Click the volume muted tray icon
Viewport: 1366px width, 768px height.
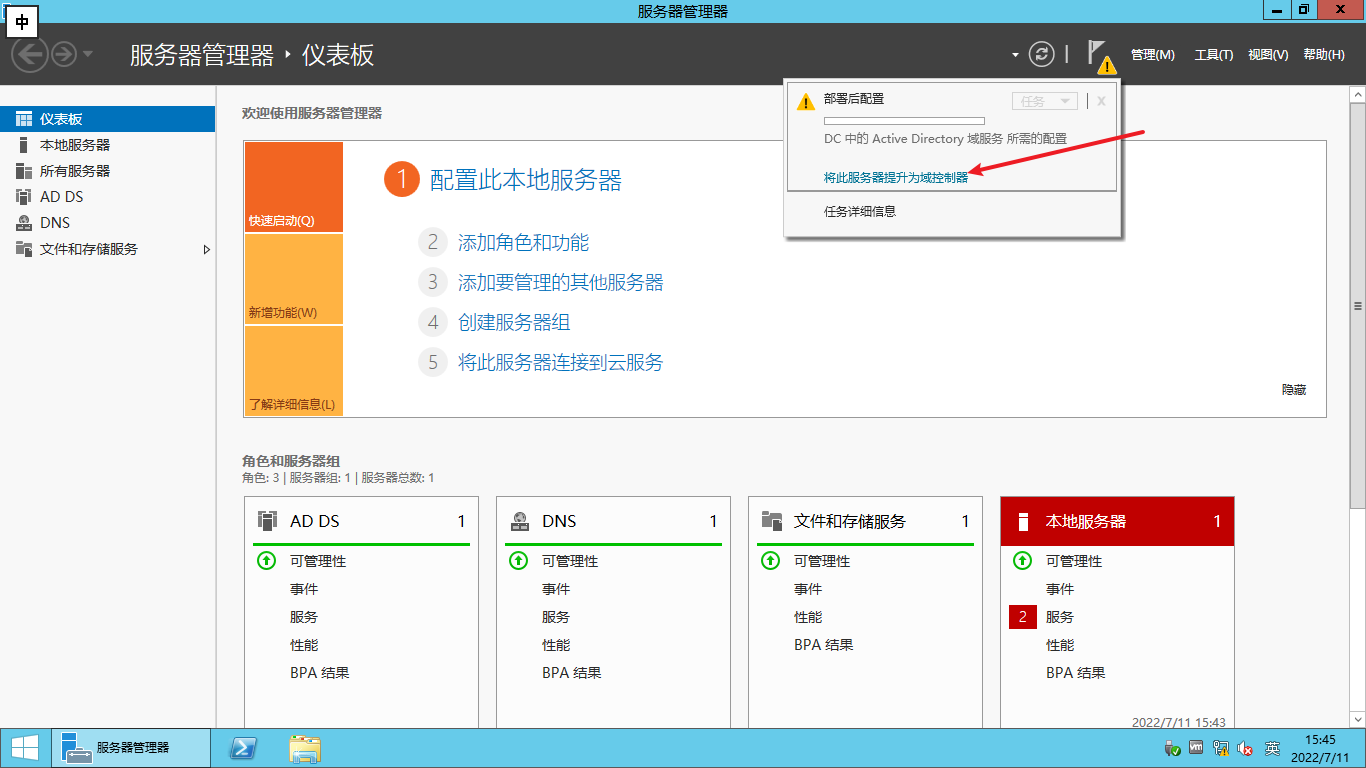1246,748
